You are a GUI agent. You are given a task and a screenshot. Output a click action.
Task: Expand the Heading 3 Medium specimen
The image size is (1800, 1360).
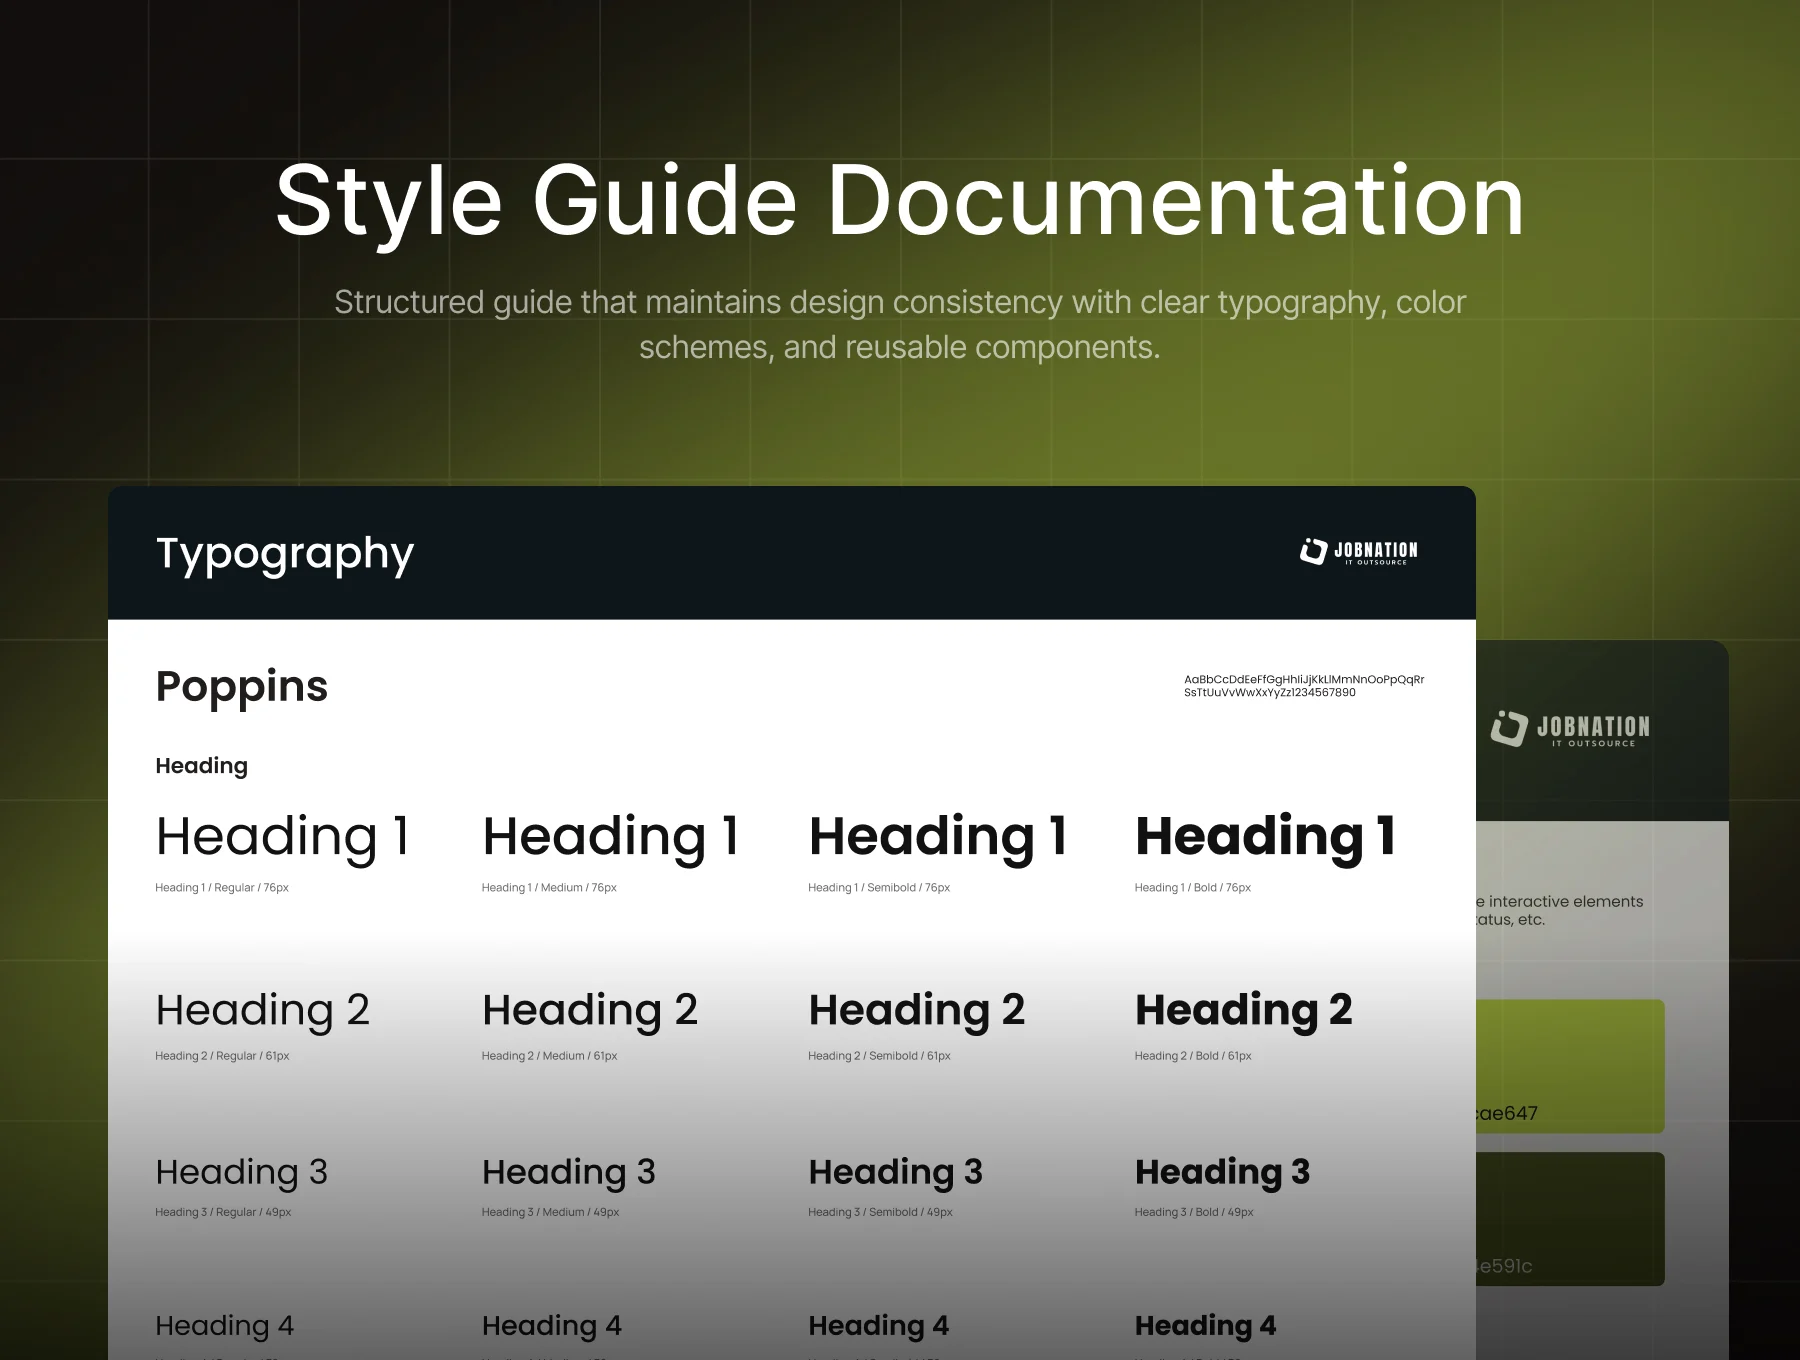tap(567, 1171)
